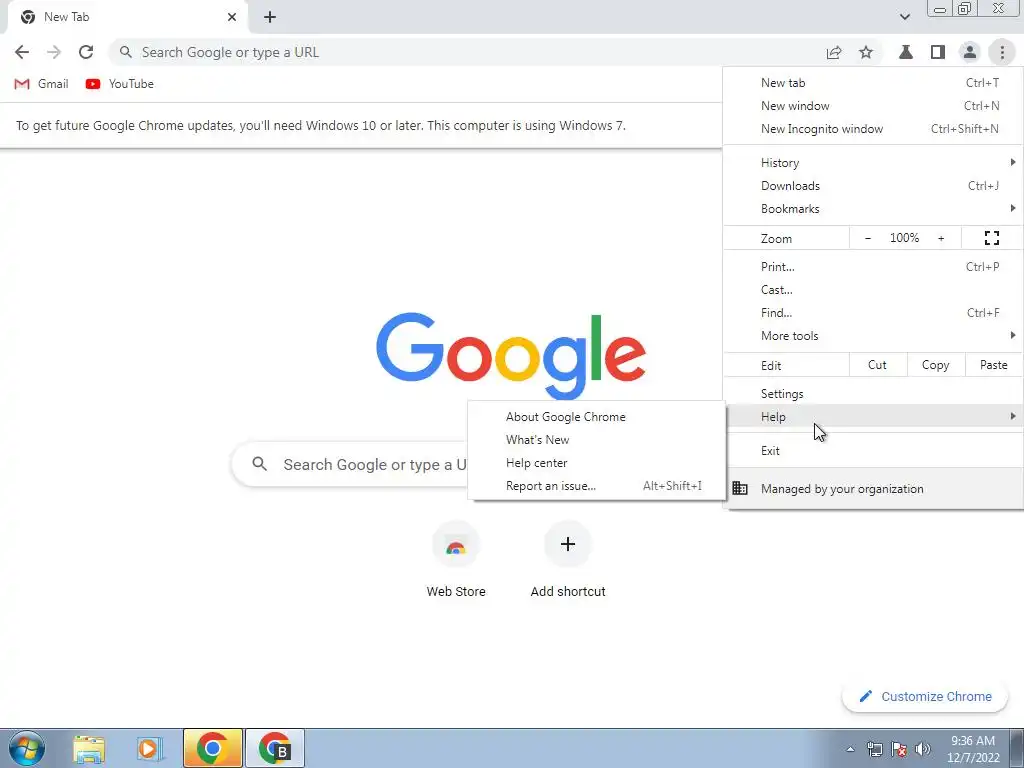Choose Print... from the menu
This screenshot has height=768, width=1024.
[873, 266]
